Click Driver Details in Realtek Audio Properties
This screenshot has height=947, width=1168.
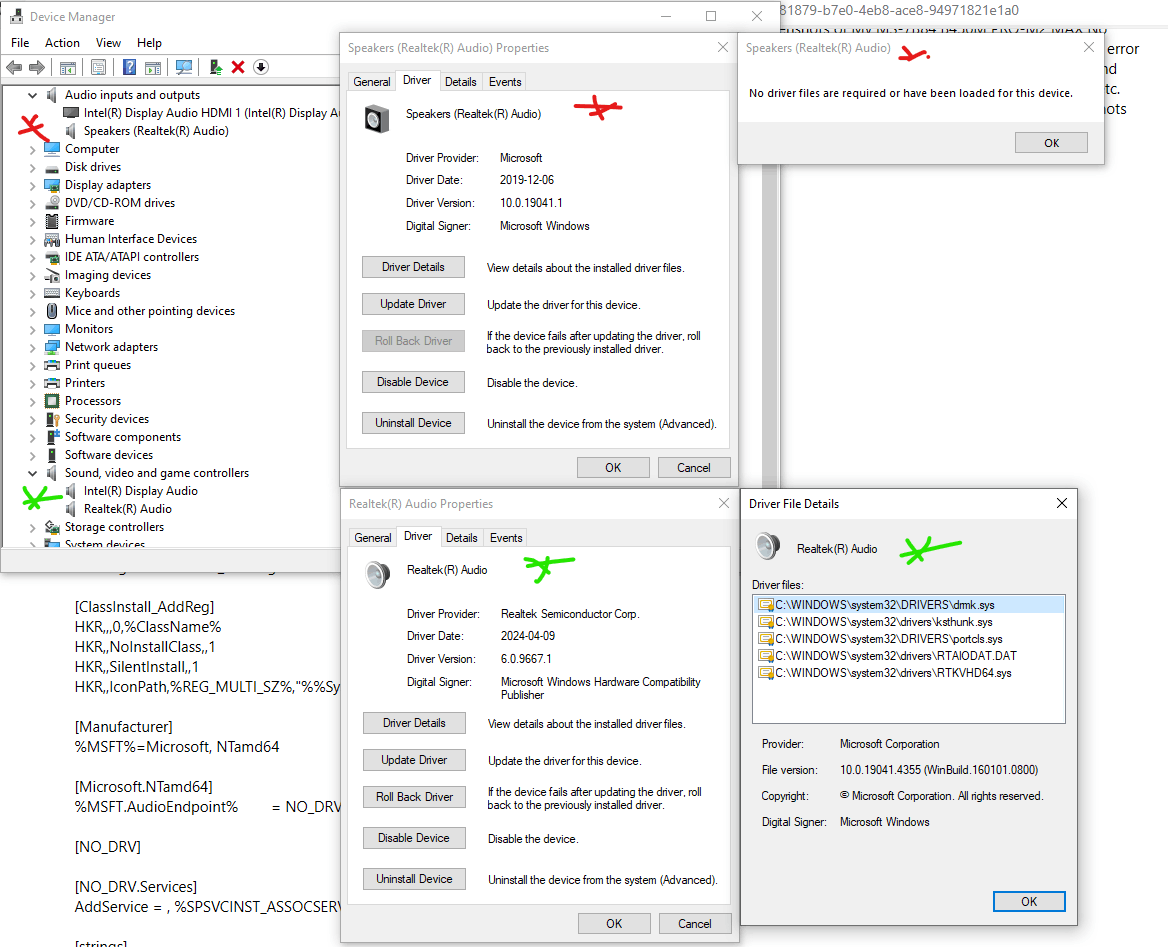(414, 723)
